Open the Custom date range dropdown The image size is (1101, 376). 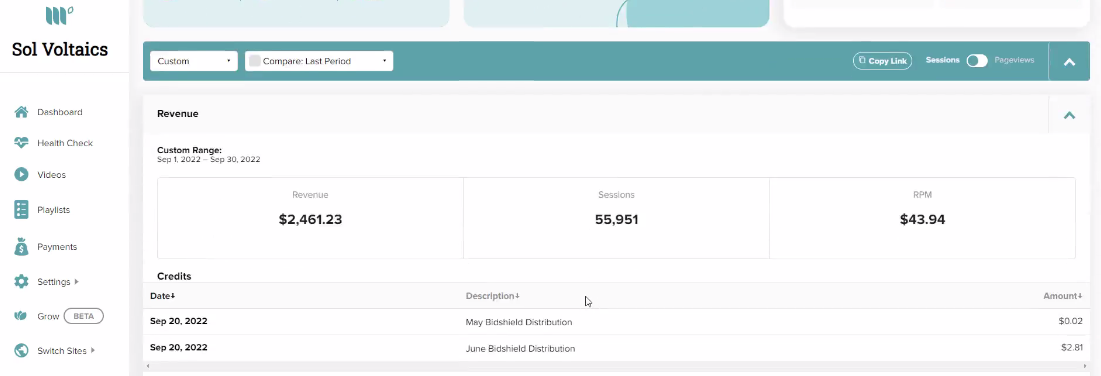[194, 61]
